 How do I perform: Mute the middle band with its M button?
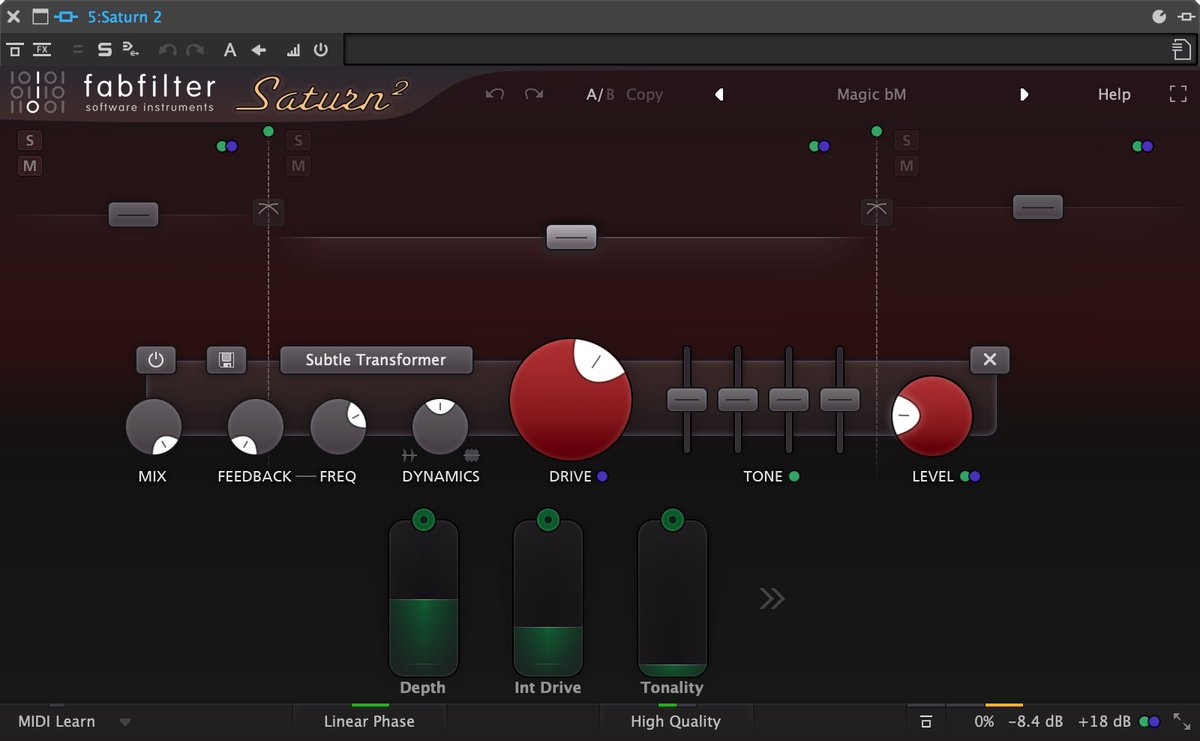[x=298, y=166]
